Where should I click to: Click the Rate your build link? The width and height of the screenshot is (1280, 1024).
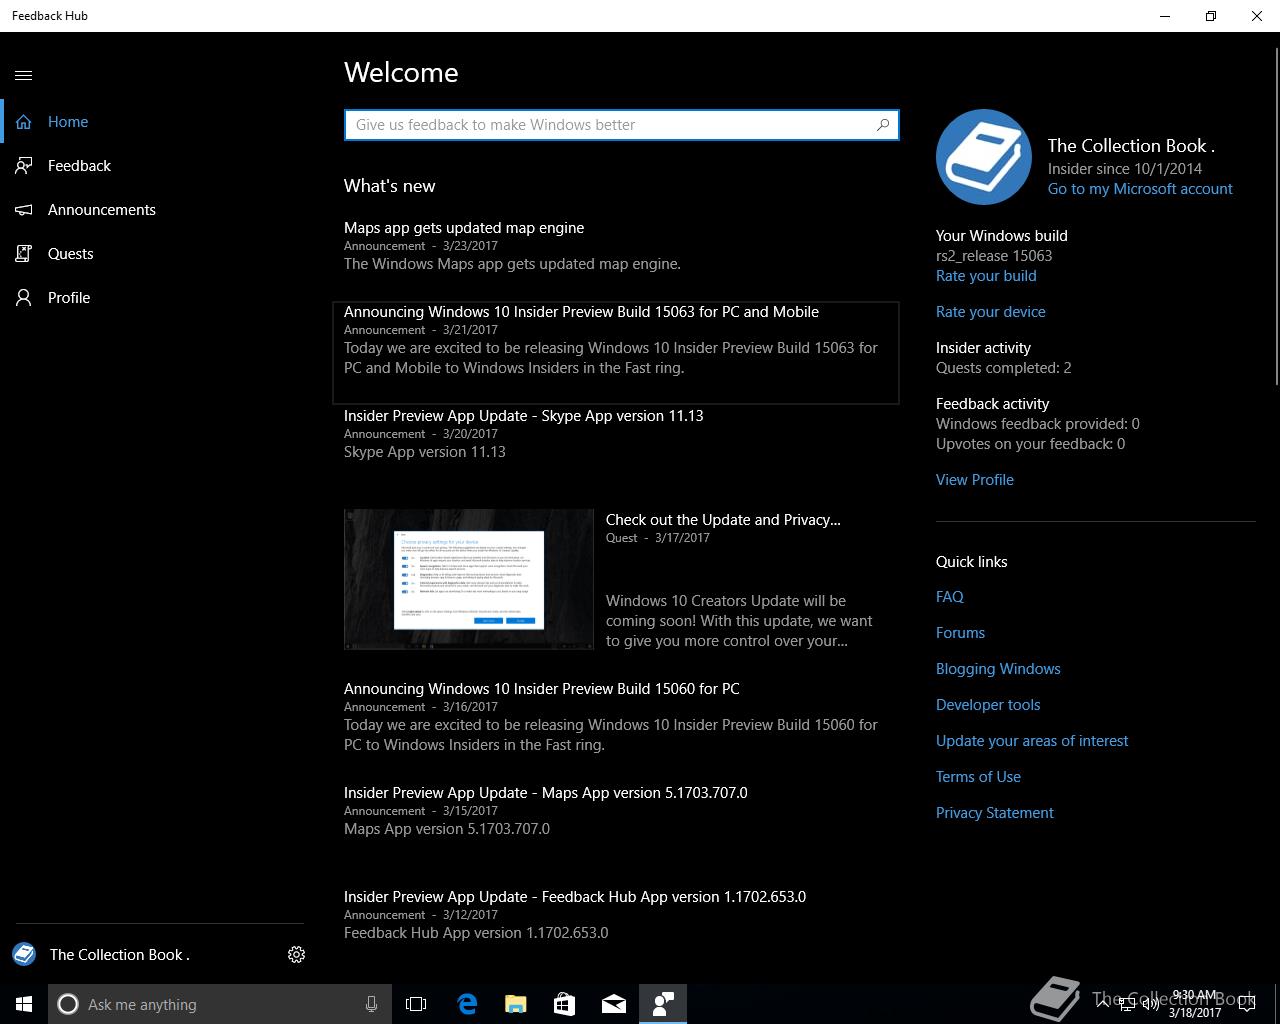pyautogui.click(x=986, y=276)
